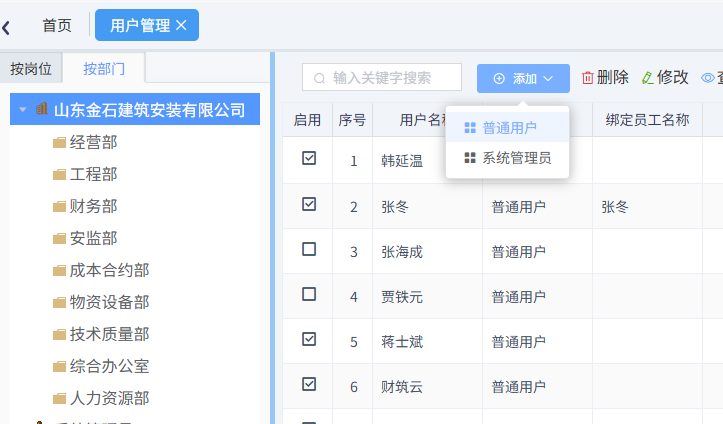Select 山东金石建筑安装有限公司 in the tree
The height and width of the screenshot is (424, 723).
pyautogui.click(x=135, y=109)
